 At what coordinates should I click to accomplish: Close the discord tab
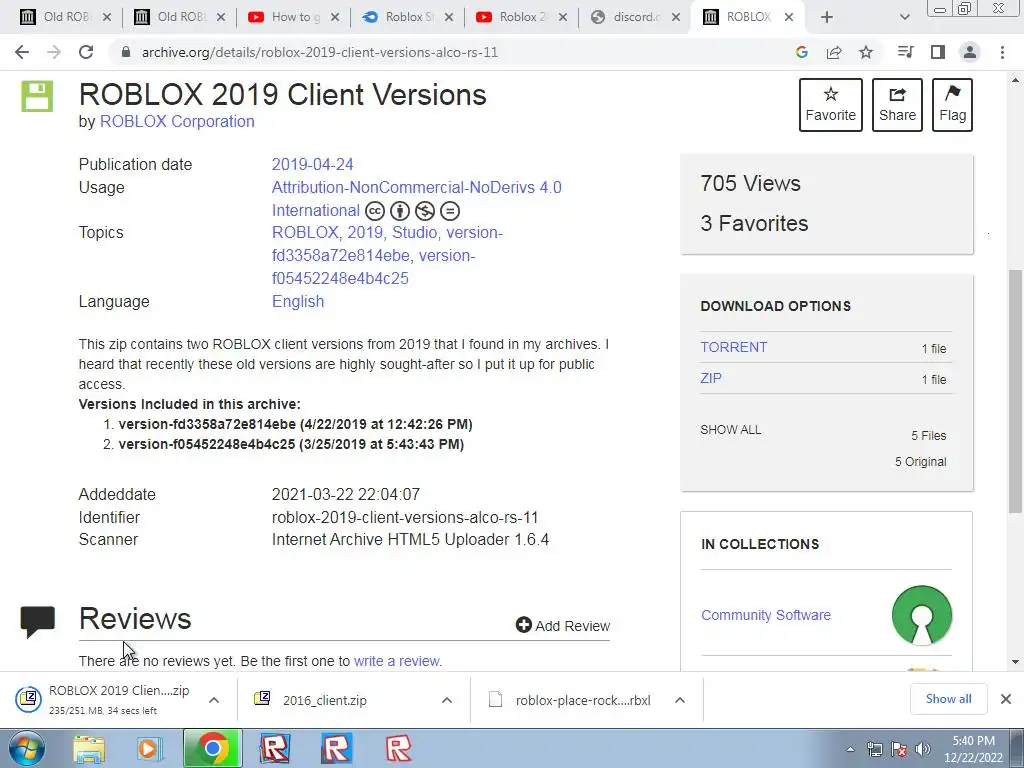pyautogui.click(x=677, y=17)
